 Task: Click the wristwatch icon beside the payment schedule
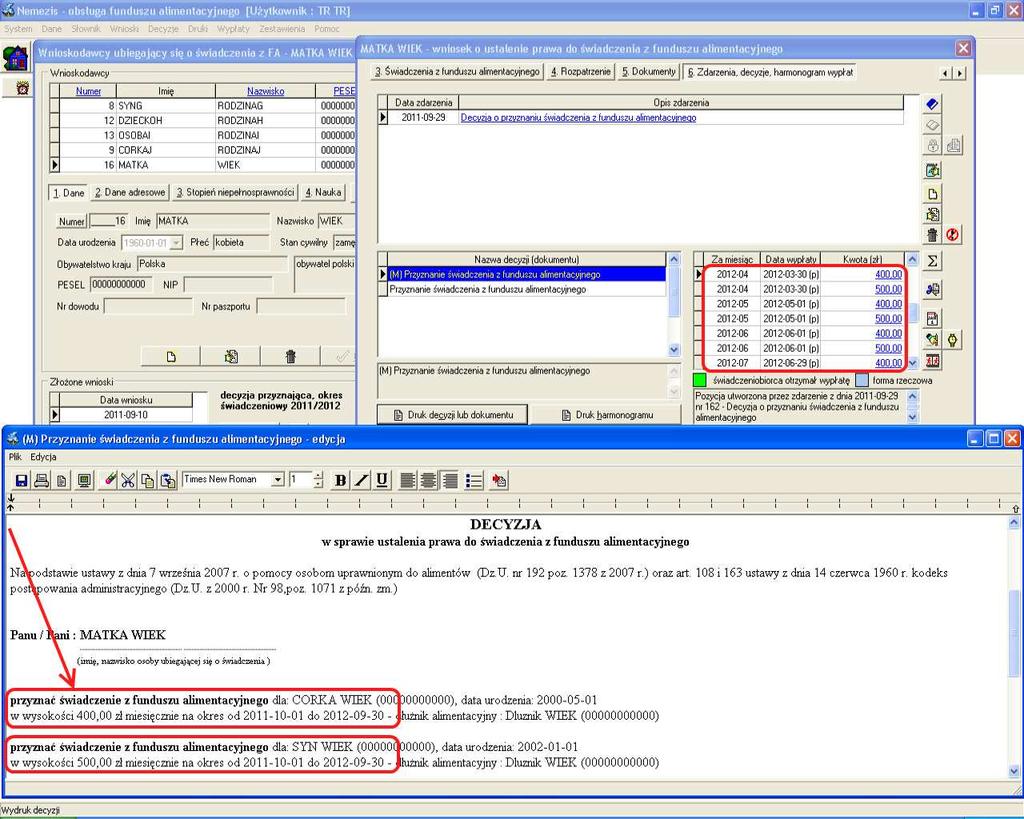point(953,340)
